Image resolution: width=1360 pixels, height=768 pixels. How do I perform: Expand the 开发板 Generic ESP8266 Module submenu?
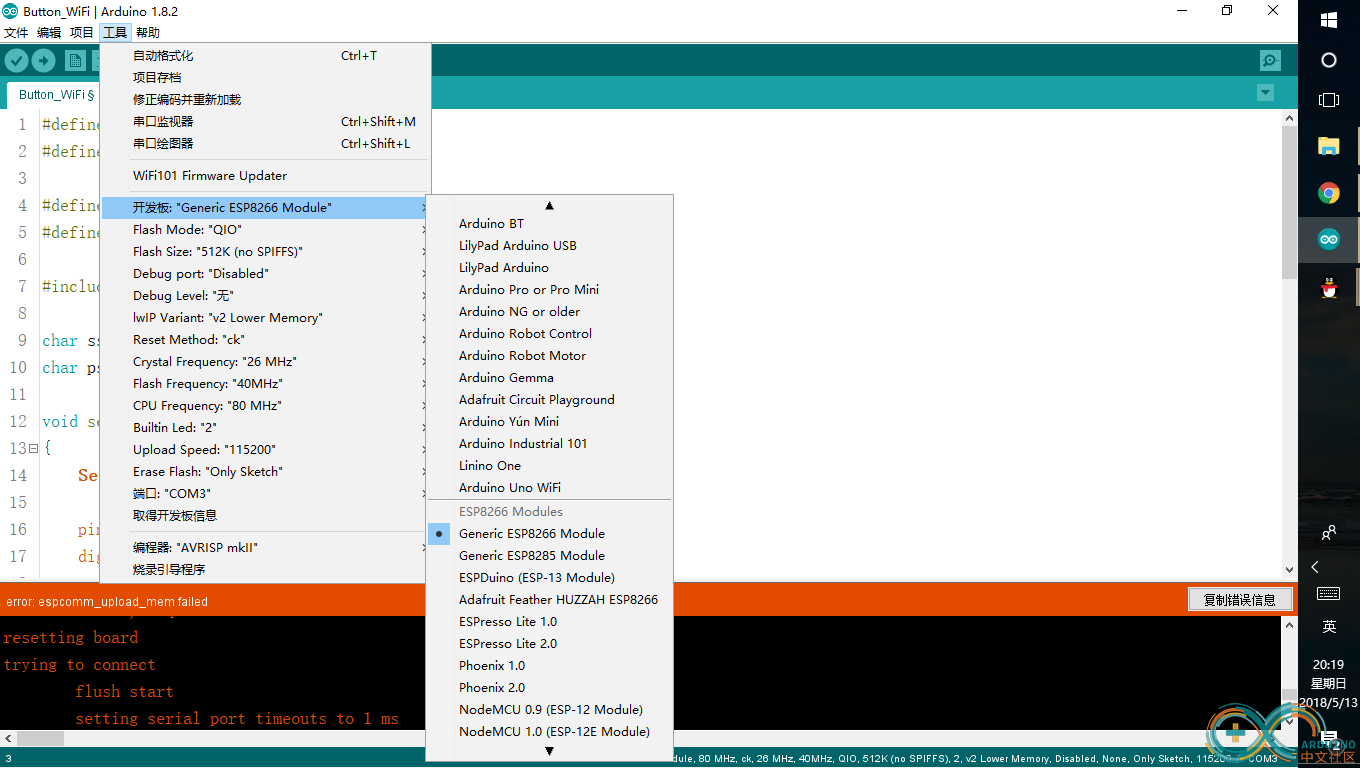(x=266, y=208)
